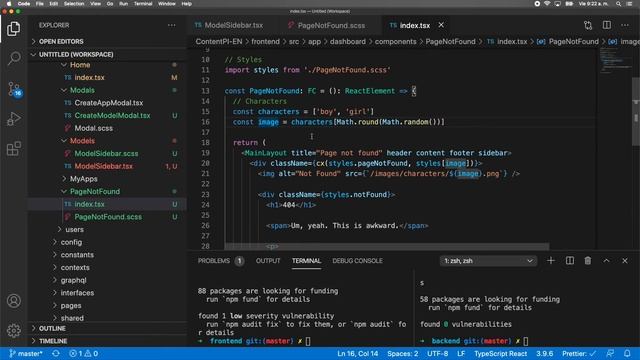Viewport: 640px width, 360px height.
Task: Open macOS Spotlight search icon
Action: [619, 4]
